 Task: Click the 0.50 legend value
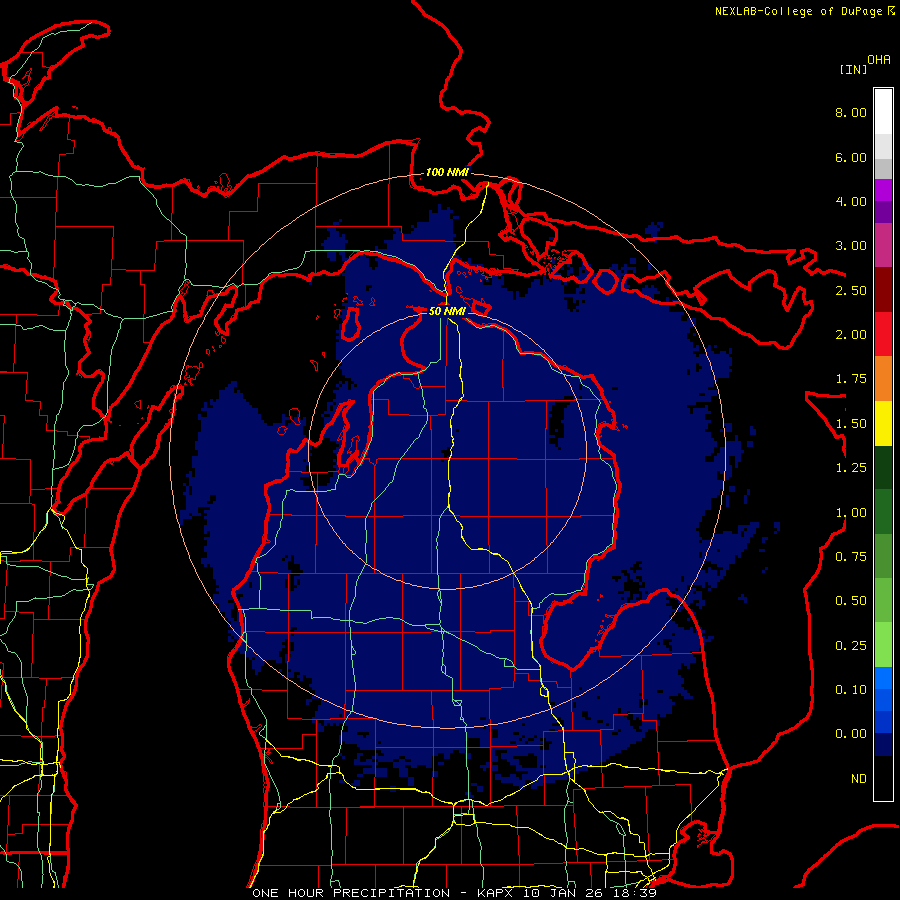click(851, 601)
